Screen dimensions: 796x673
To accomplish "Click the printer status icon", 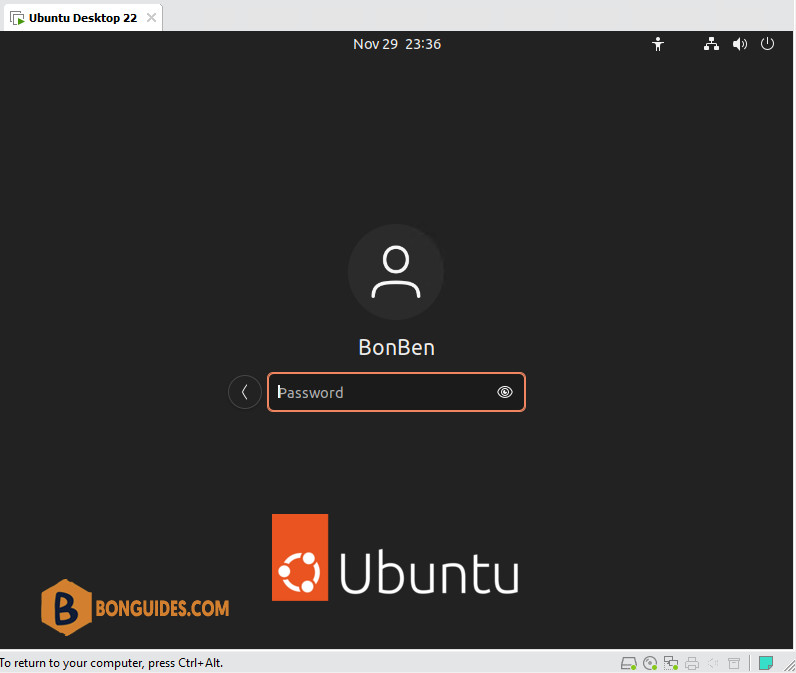I will pos(692,663).
